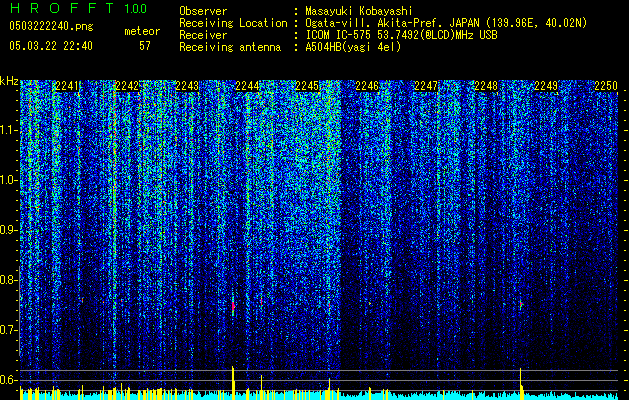Click the 2246 time marker
Screen dimensions: 629x400
(x=367, y=86)
